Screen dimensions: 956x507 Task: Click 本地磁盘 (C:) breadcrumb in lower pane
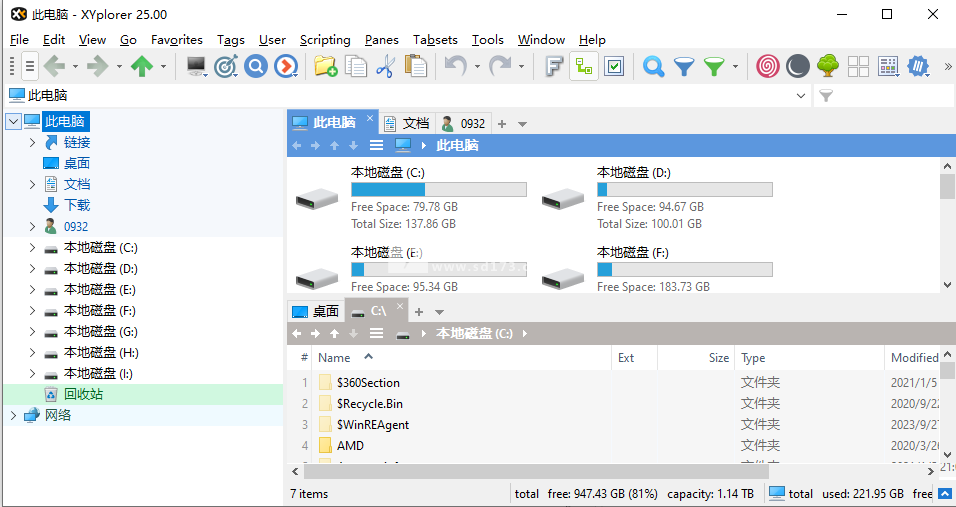pos(474,333)
